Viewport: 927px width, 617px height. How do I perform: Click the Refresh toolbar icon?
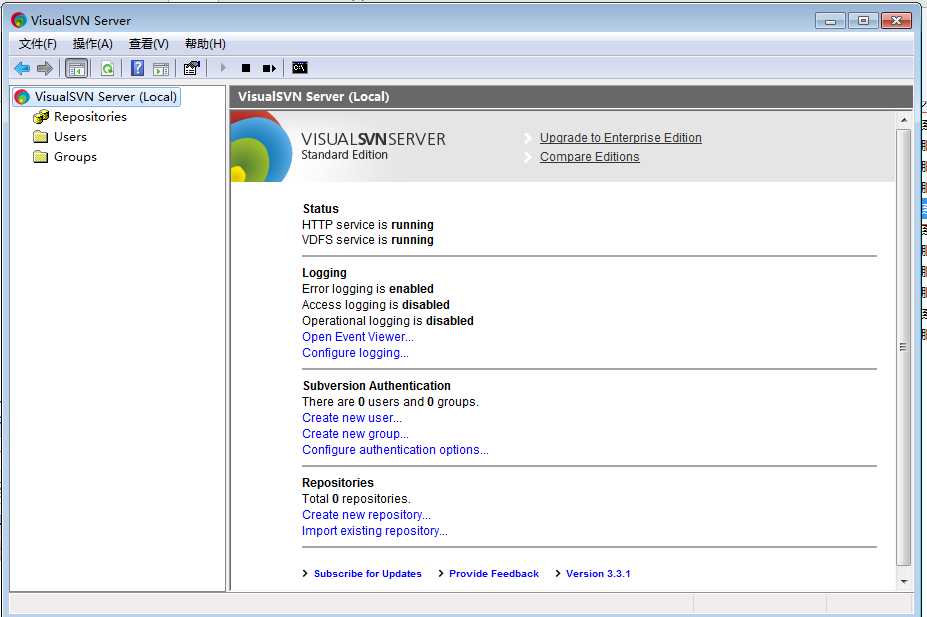(107, 69)
